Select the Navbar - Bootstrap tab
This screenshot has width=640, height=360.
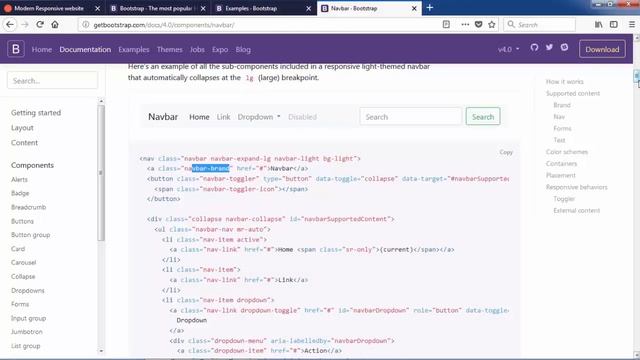[x=354, y=8]
